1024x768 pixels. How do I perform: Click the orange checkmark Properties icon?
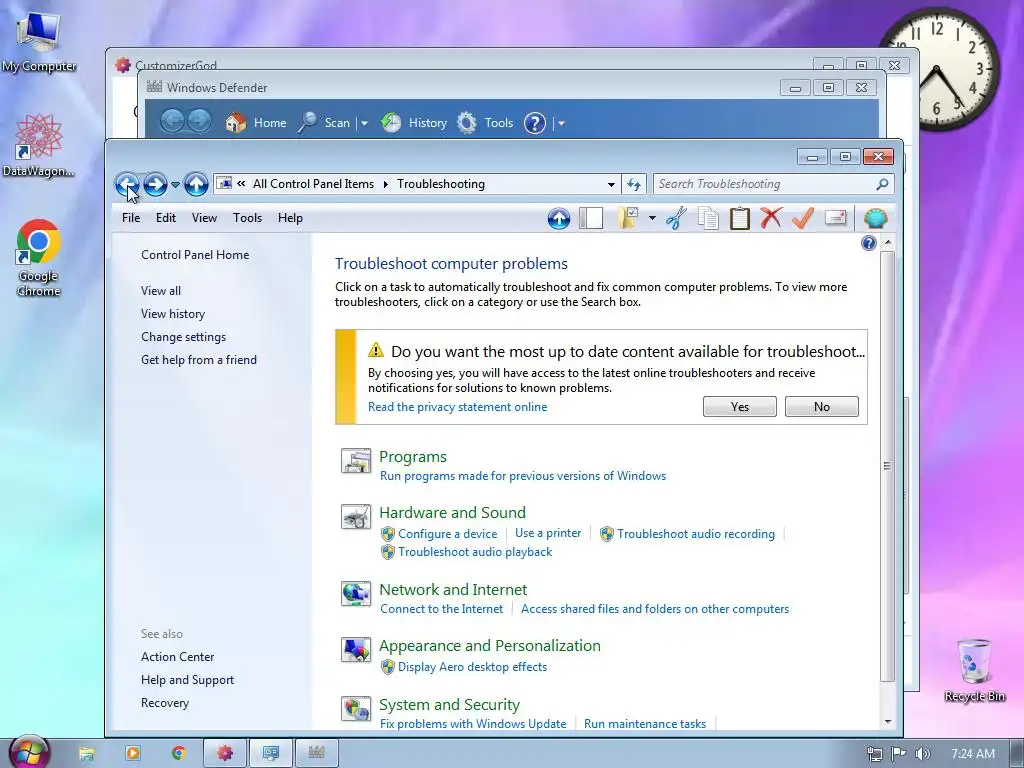pos(803,218)
